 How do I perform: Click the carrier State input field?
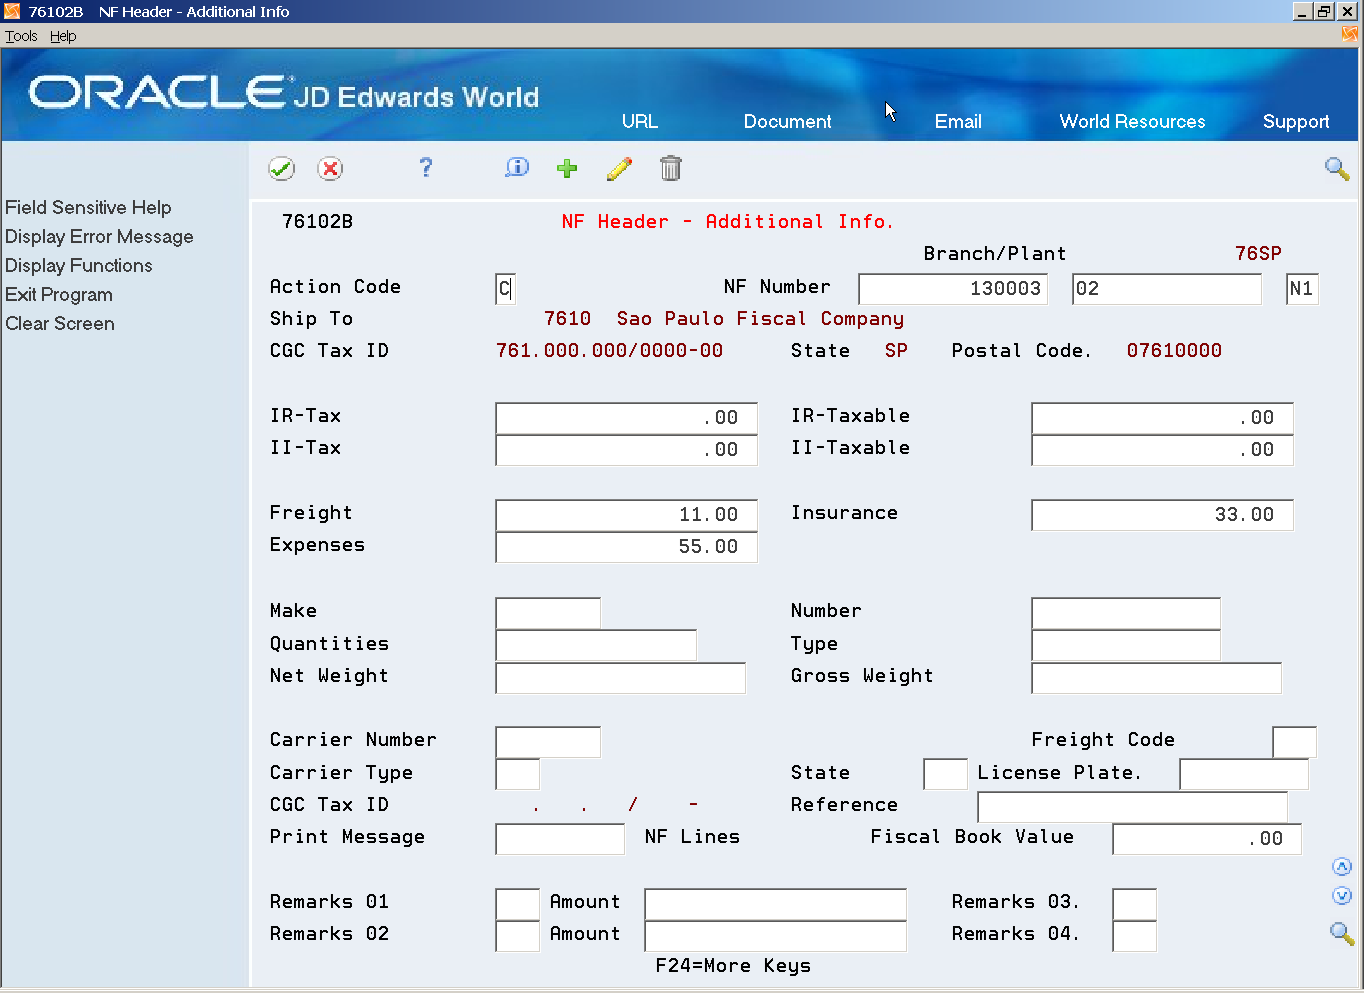(946, 774)
